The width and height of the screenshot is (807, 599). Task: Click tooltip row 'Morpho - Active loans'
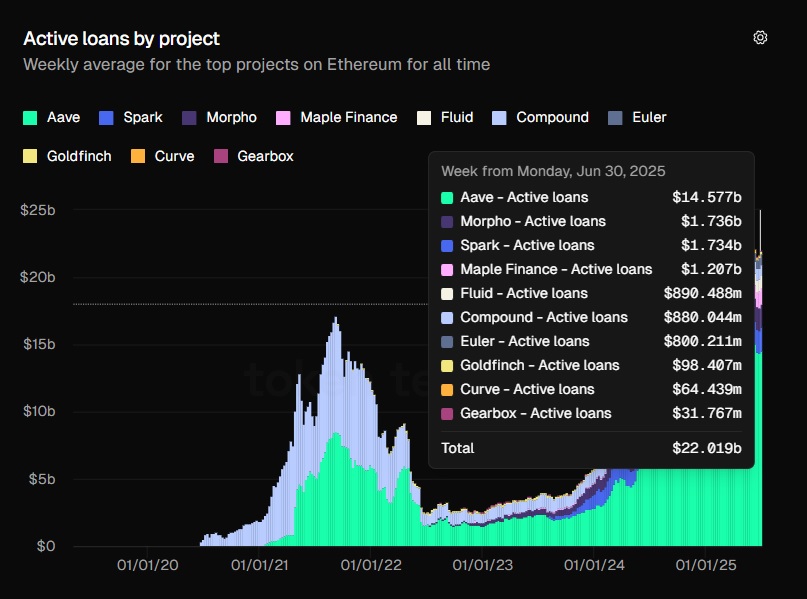click(x=591, y=221)
